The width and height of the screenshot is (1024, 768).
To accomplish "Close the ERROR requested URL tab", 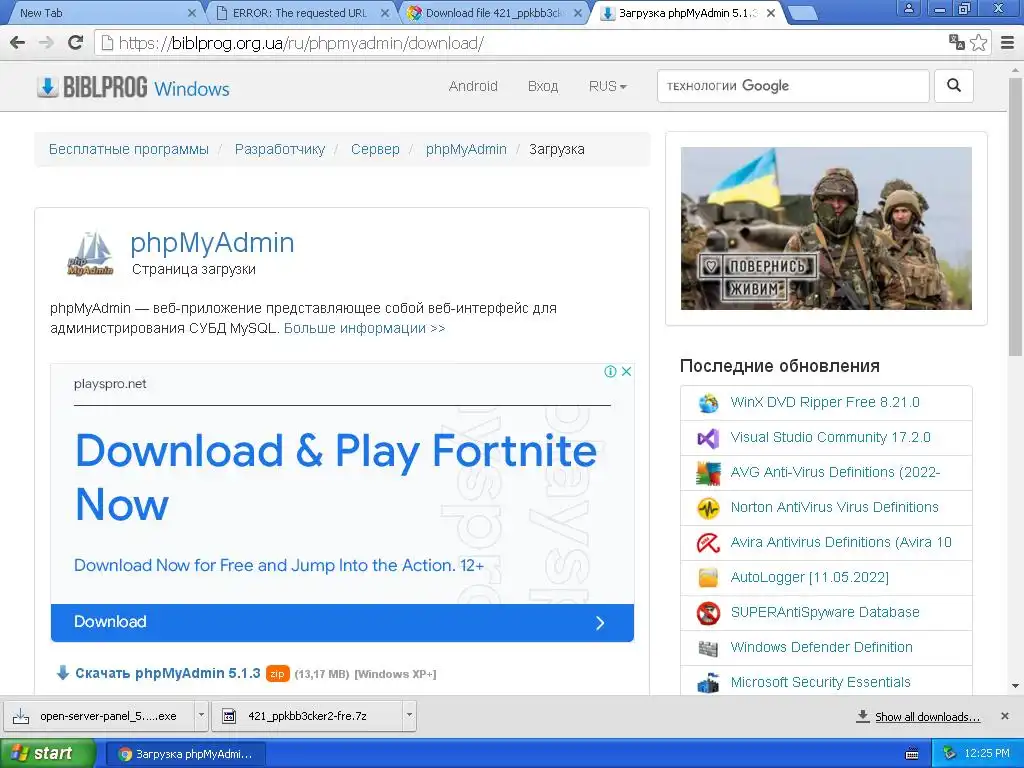I will 385,13.
